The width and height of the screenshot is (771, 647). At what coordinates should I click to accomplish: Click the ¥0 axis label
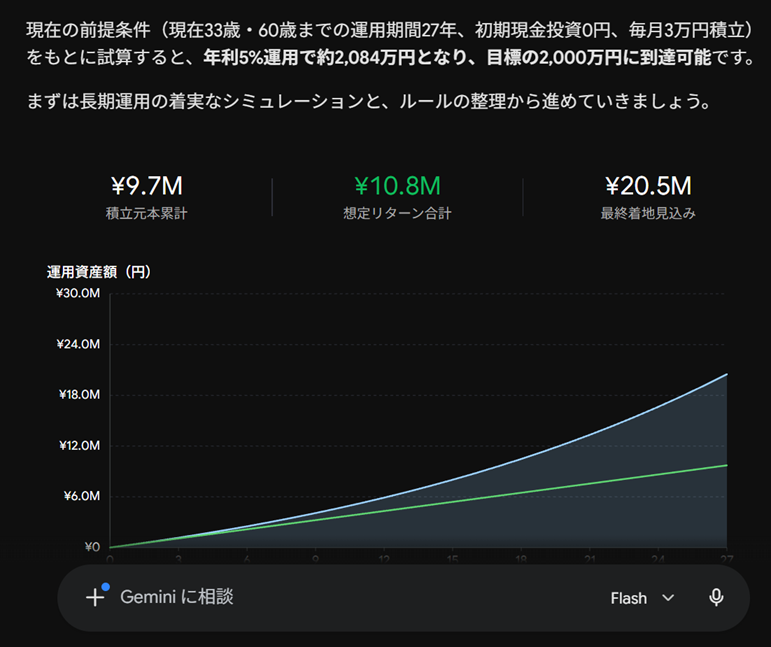[x=92, y=547]
